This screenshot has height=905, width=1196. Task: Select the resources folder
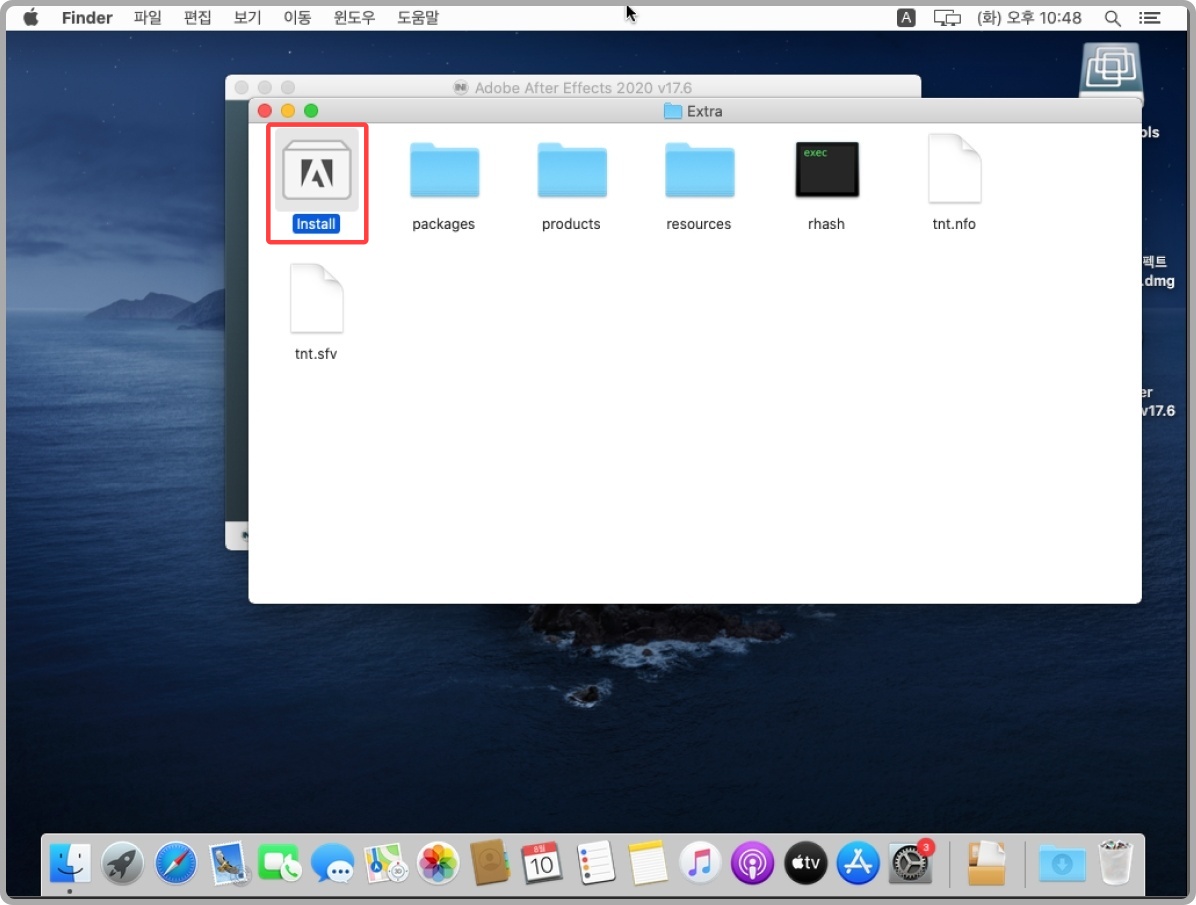tap(699, 170)
